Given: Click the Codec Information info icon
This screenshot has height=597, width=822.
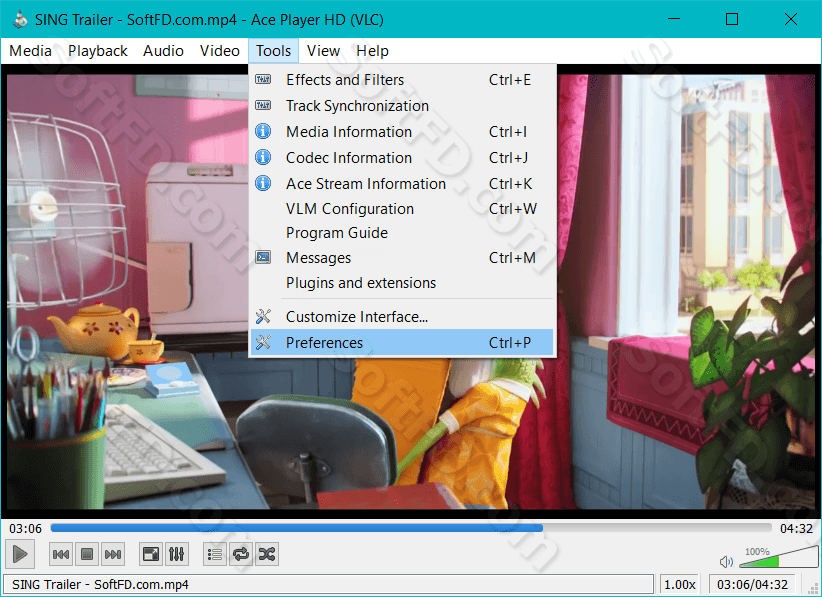Looking at the screenshot, I should (263, 157).
